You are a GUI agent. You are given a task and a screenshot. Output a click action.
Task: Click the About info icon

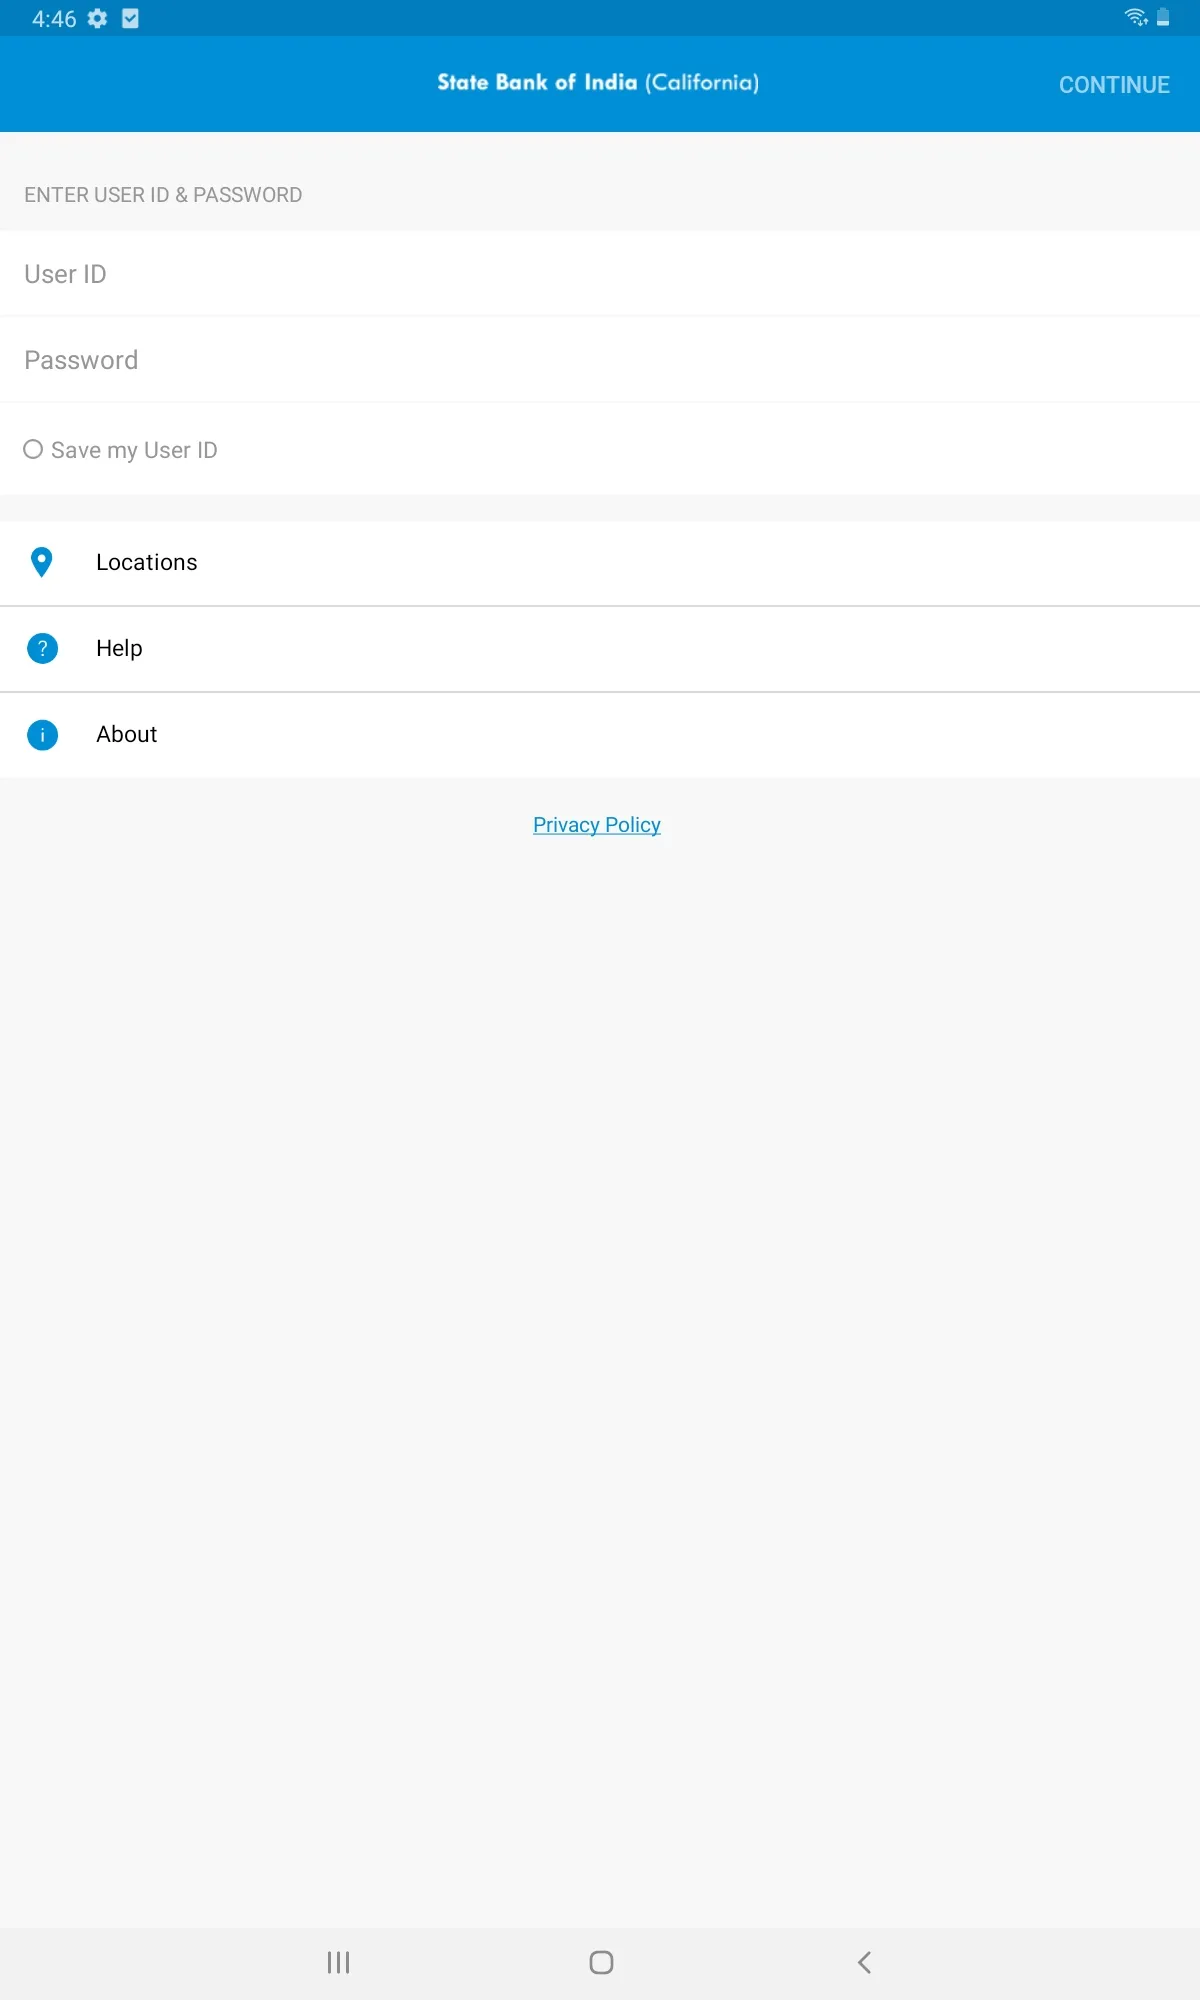pos(42,735)
